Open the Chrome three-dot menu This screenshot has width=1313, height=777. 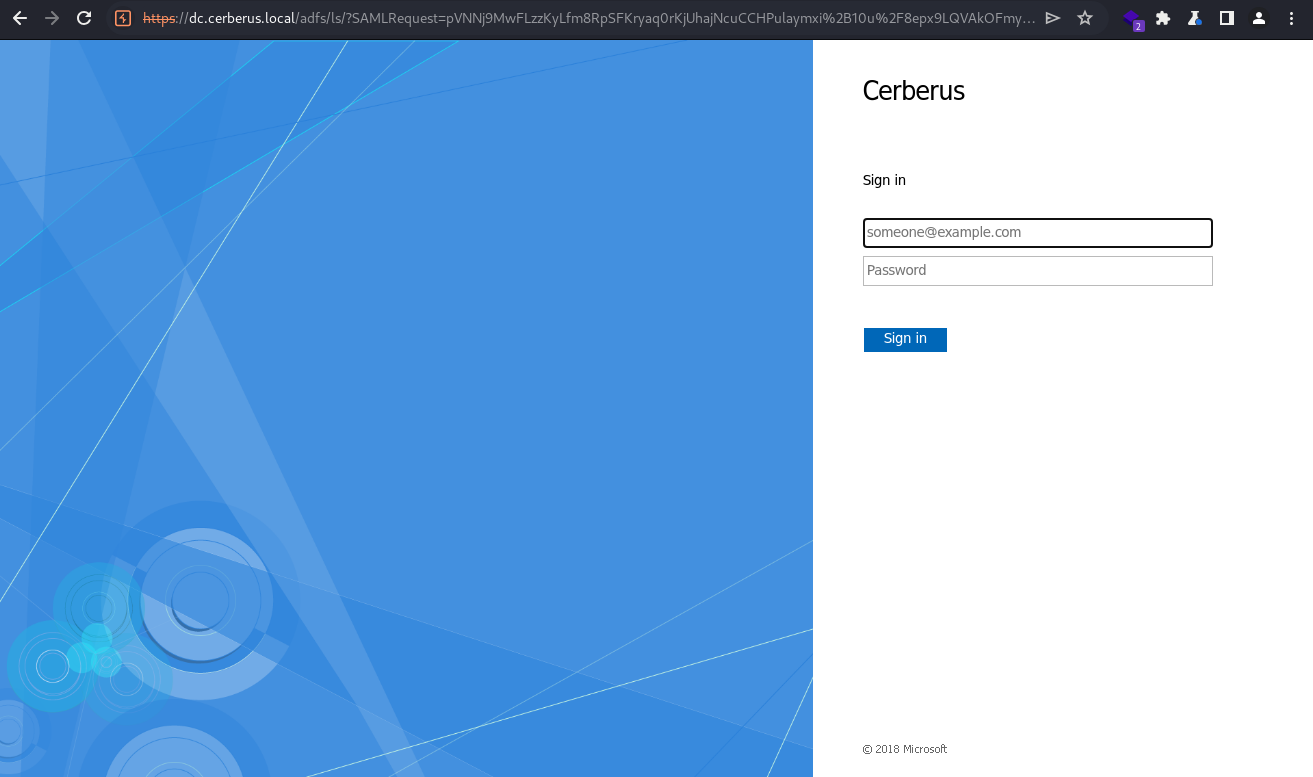[x=1291, y=18]
